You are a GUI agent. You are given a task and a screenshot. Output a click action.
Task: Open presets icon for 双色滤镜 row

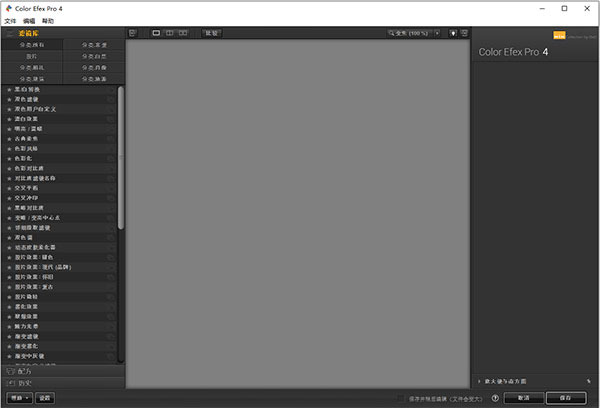111,100
